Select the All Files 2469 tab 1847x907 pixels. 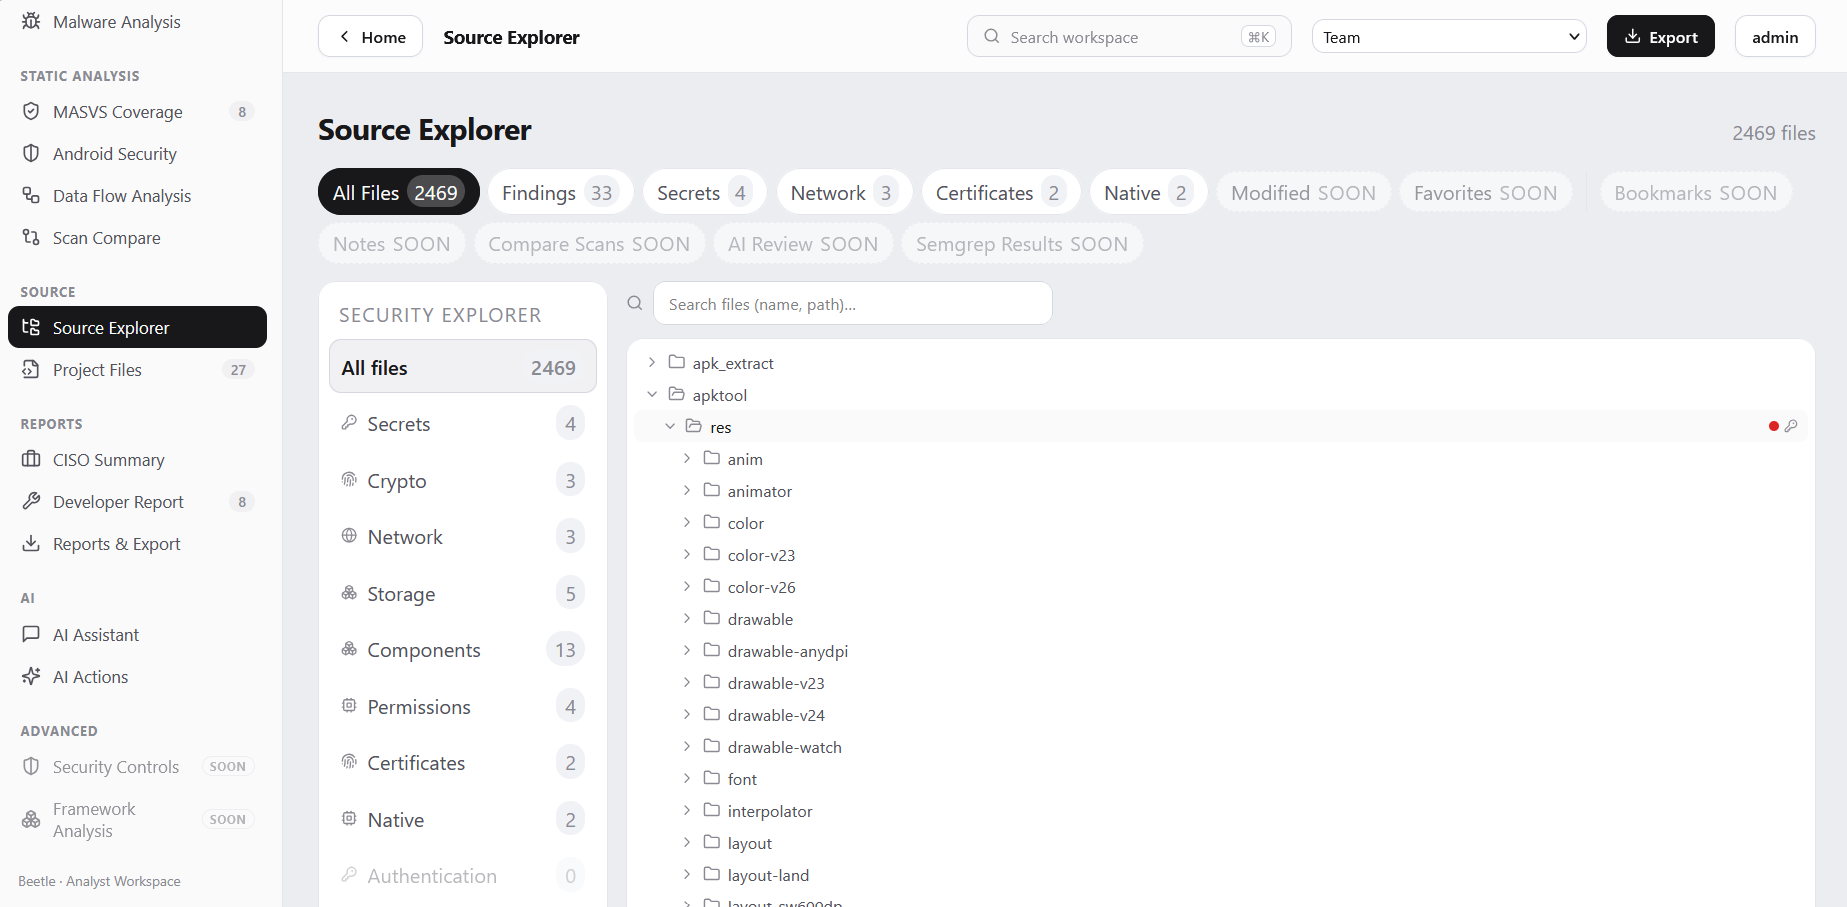point(398,192)
